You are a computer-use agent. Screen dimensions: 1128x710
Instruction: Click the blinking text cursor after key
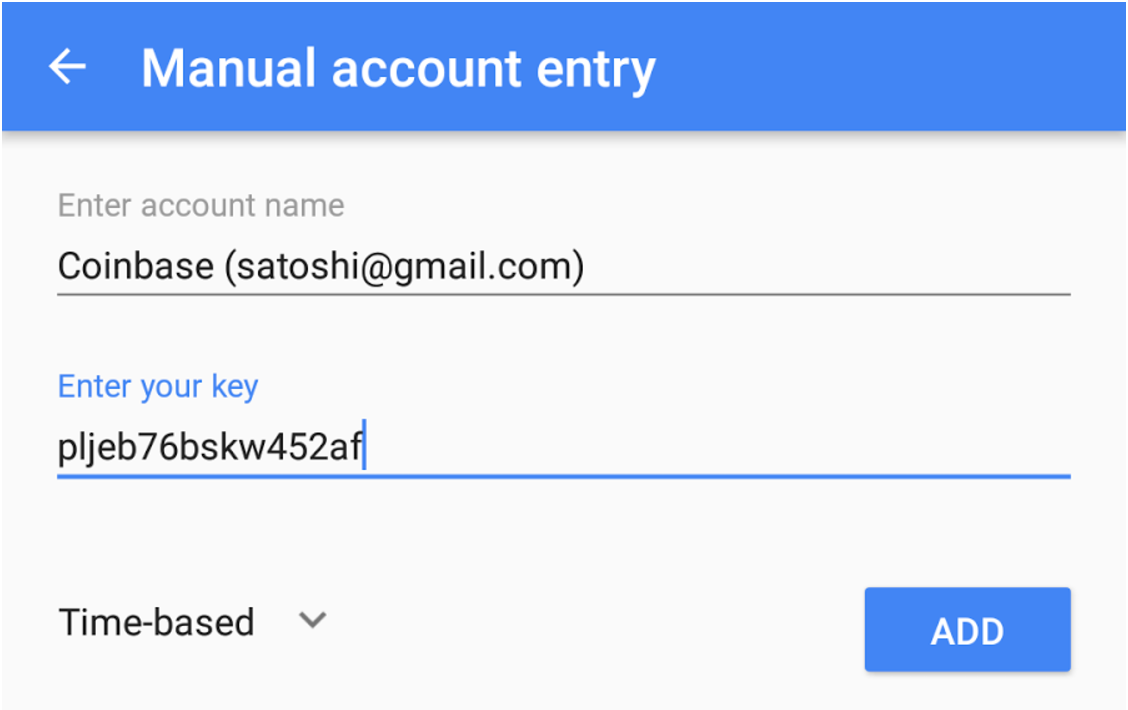(x=365, y=445)
